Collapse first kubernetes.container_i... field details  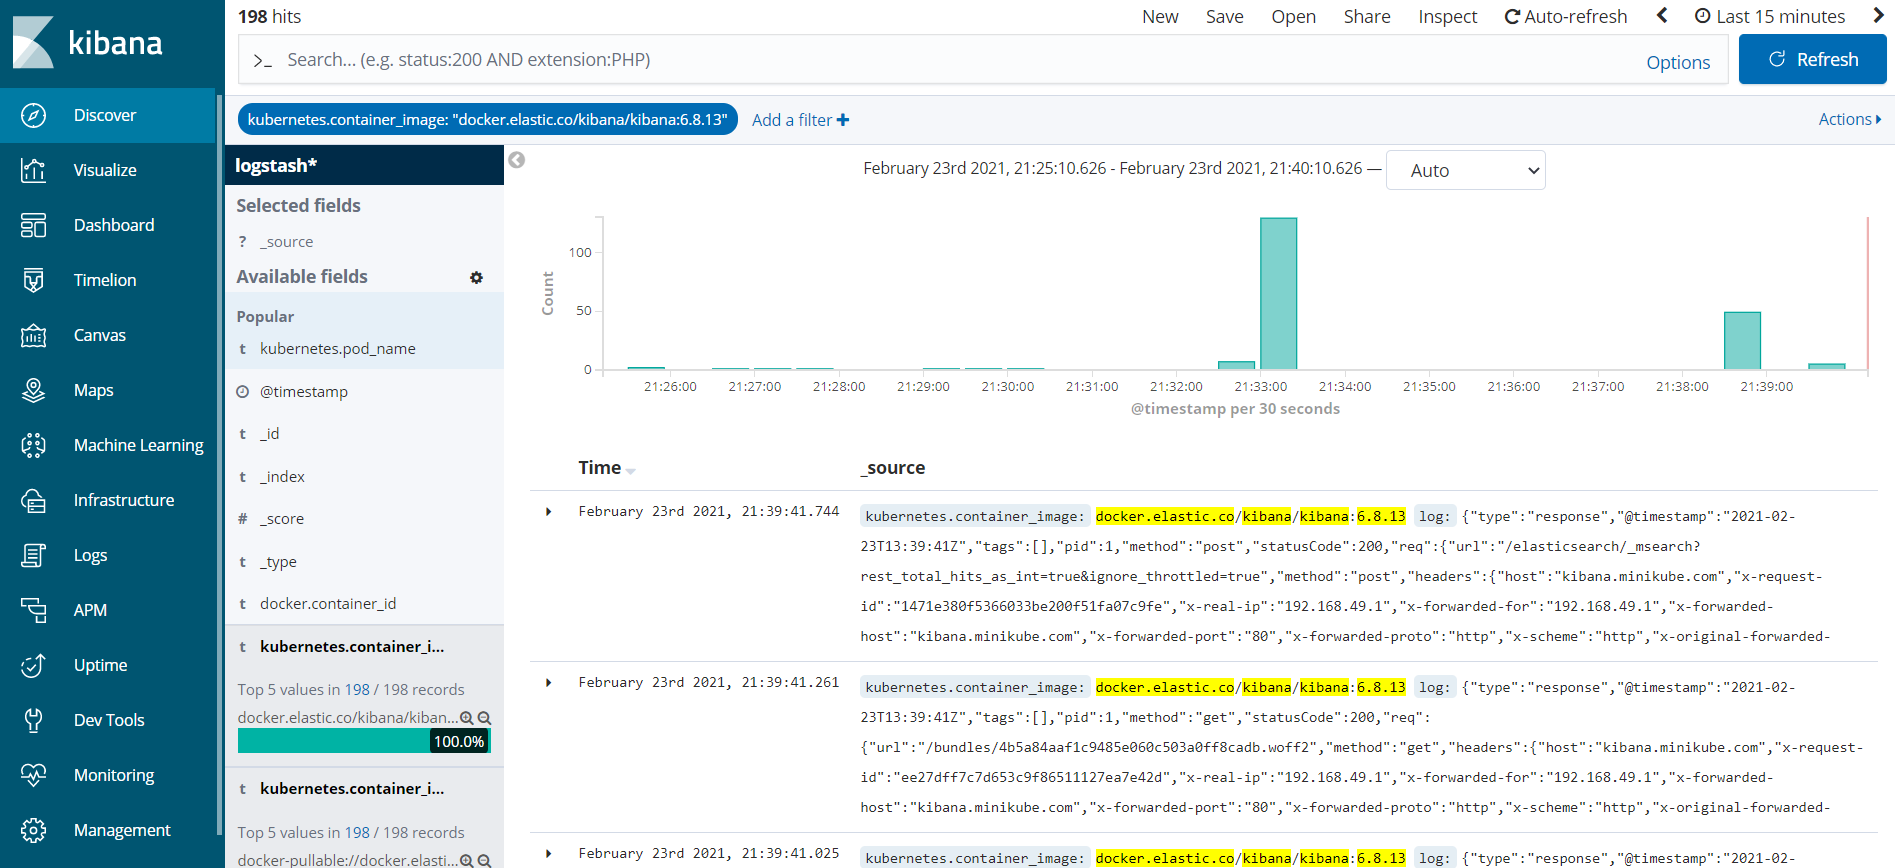click(x=352, y=647)
